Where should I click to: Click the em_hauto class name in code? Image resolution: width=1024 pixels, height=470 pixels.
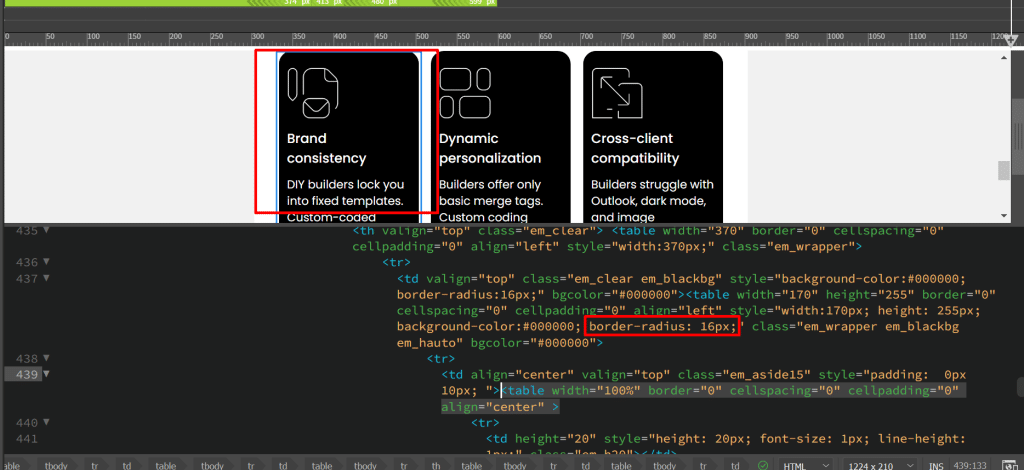click(427, 342)
